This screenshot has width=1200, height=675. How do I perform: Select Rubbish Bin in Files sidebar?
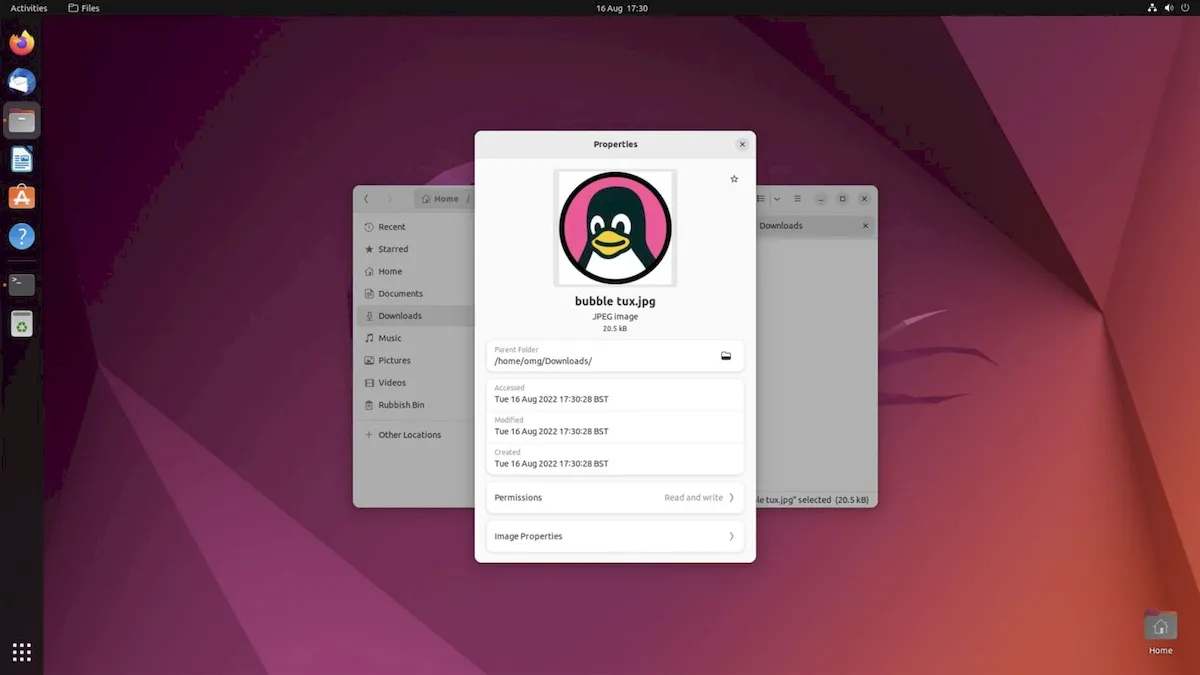pos(414,405)
